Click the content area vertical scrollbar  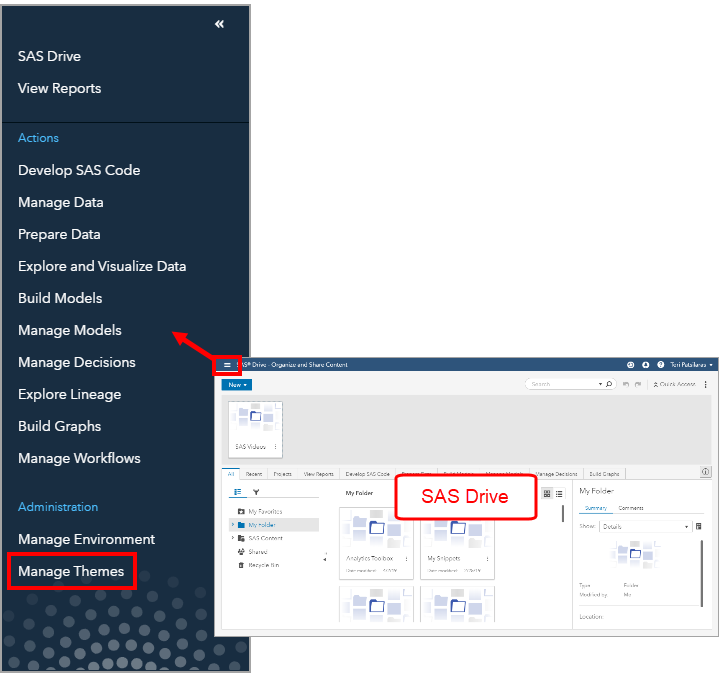coord(563,513)
